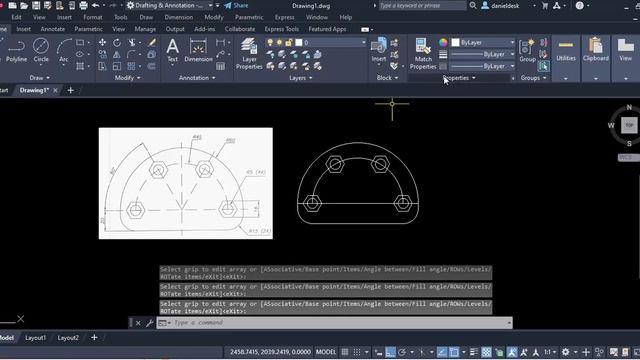Toggle transparency display in status bar

tap(487, 352)
